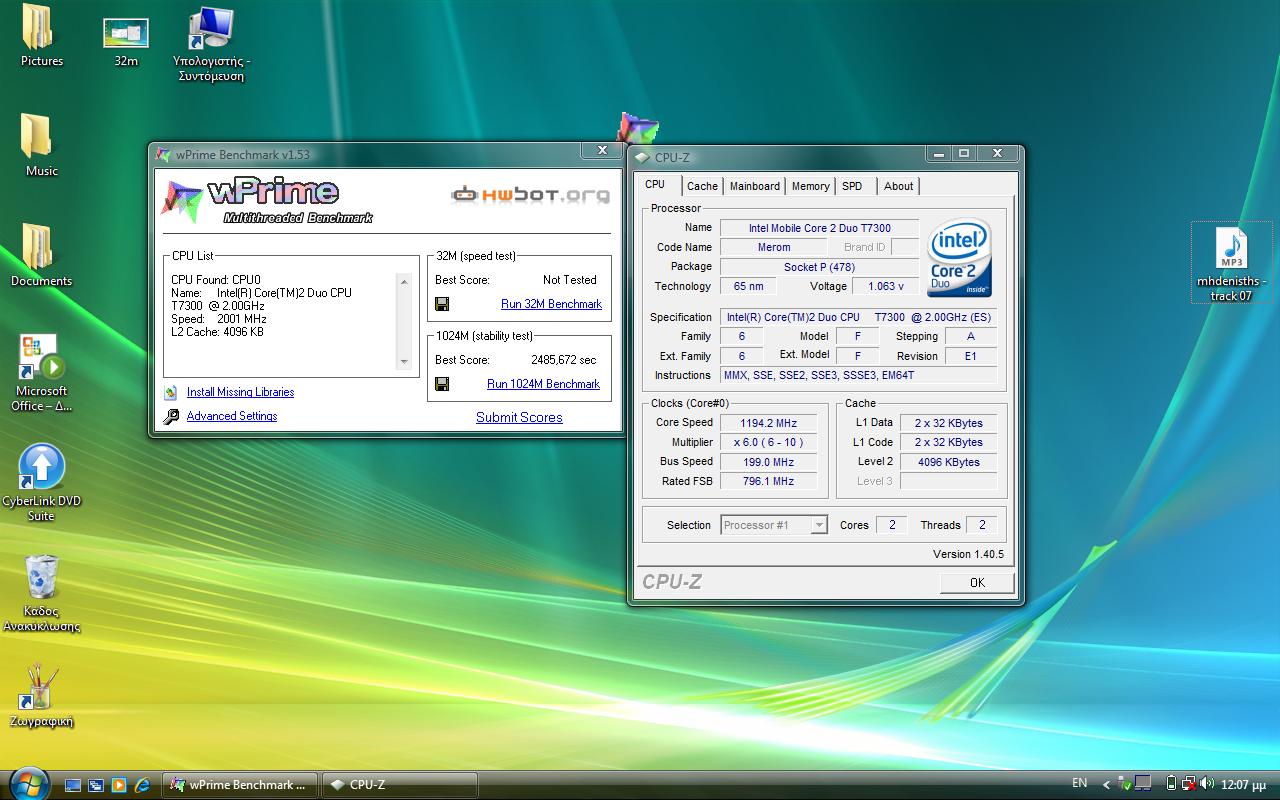
Task: Click the Instructions field MMX, SSE, SSE2
Action: coord(859,375)
